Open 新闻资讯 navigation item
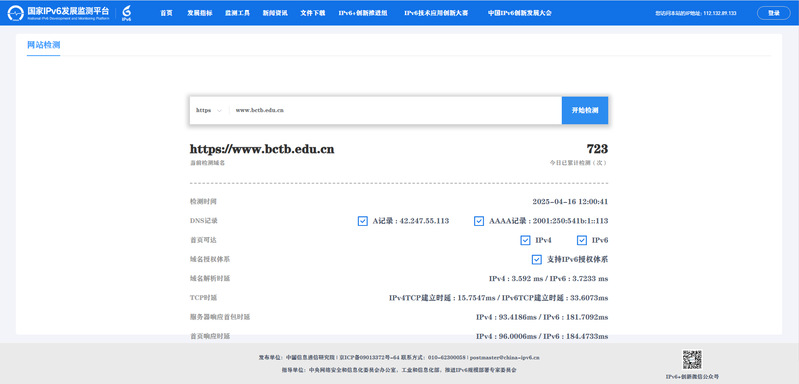The height and width of the screenshot is (384, 799). pos(275,13)
